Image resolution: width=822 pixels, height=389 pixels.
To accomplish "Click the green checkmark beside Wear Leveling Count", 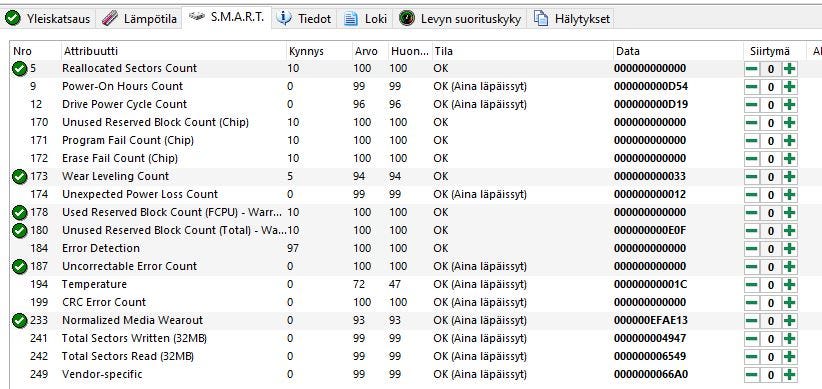I will (x=19, y=177).
